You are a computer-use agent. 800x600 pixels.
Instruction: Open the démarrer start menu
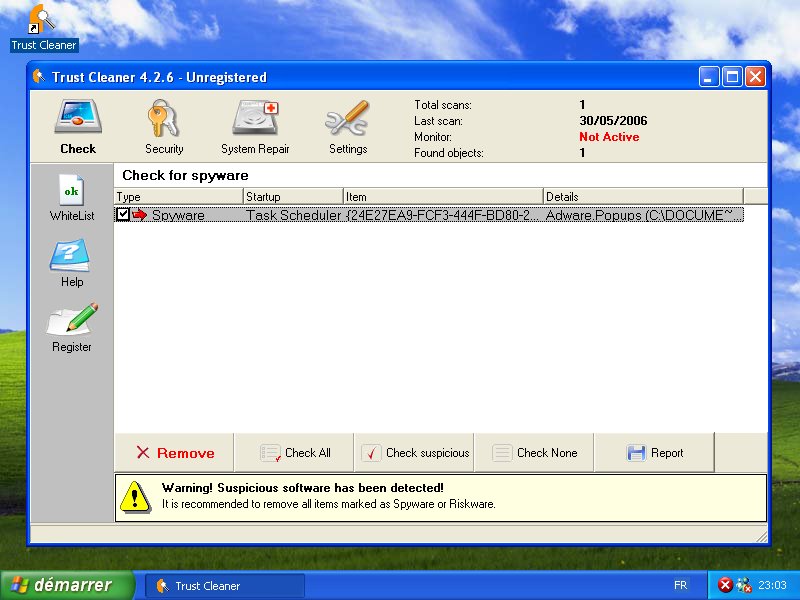point(67,585)
